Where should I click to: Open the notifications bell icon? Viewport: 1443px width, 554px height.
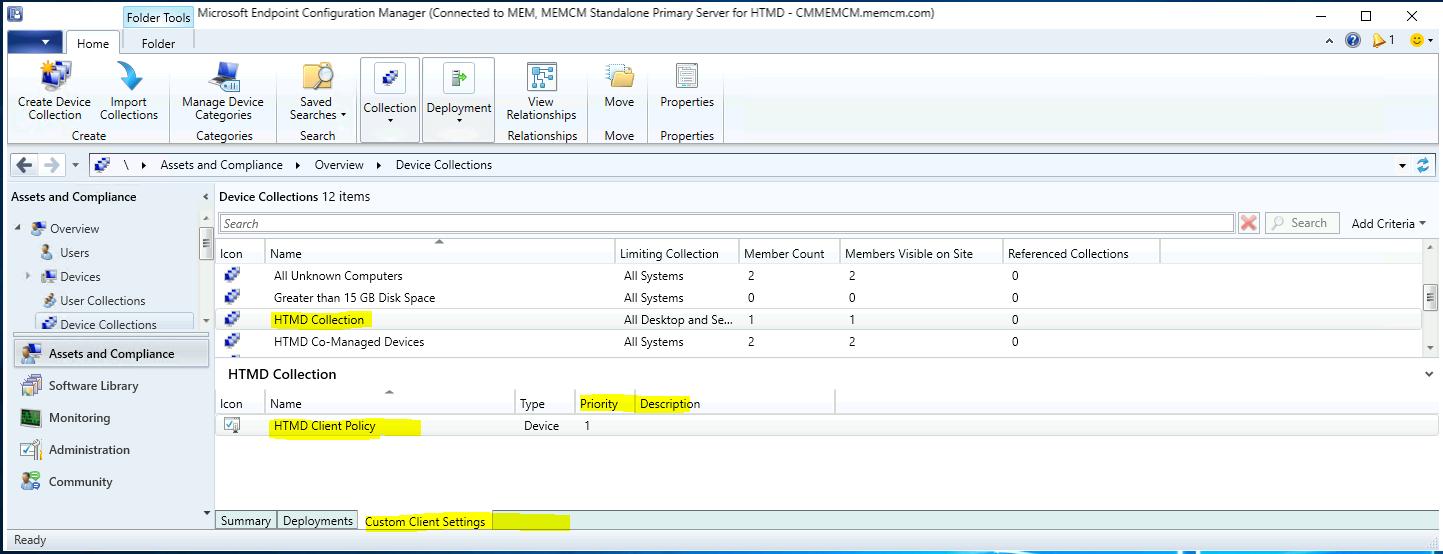tap(1380, 41)
